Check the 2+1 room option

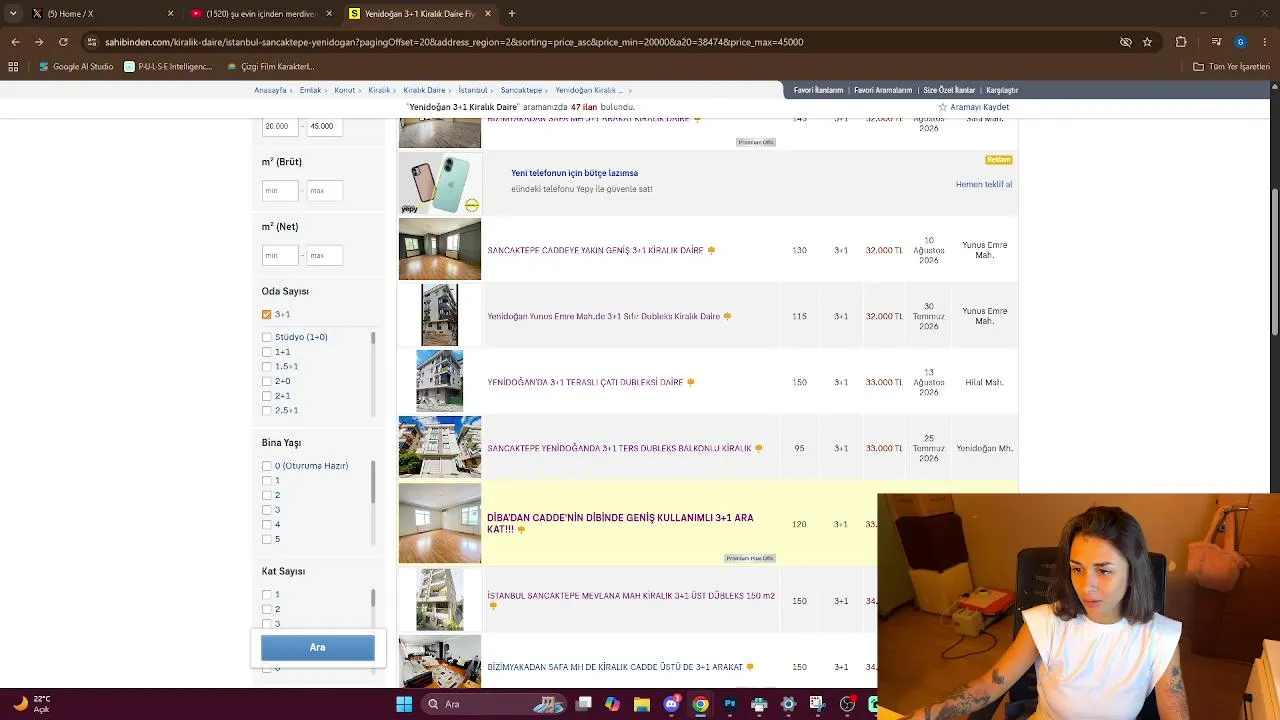tap(267, 396)
